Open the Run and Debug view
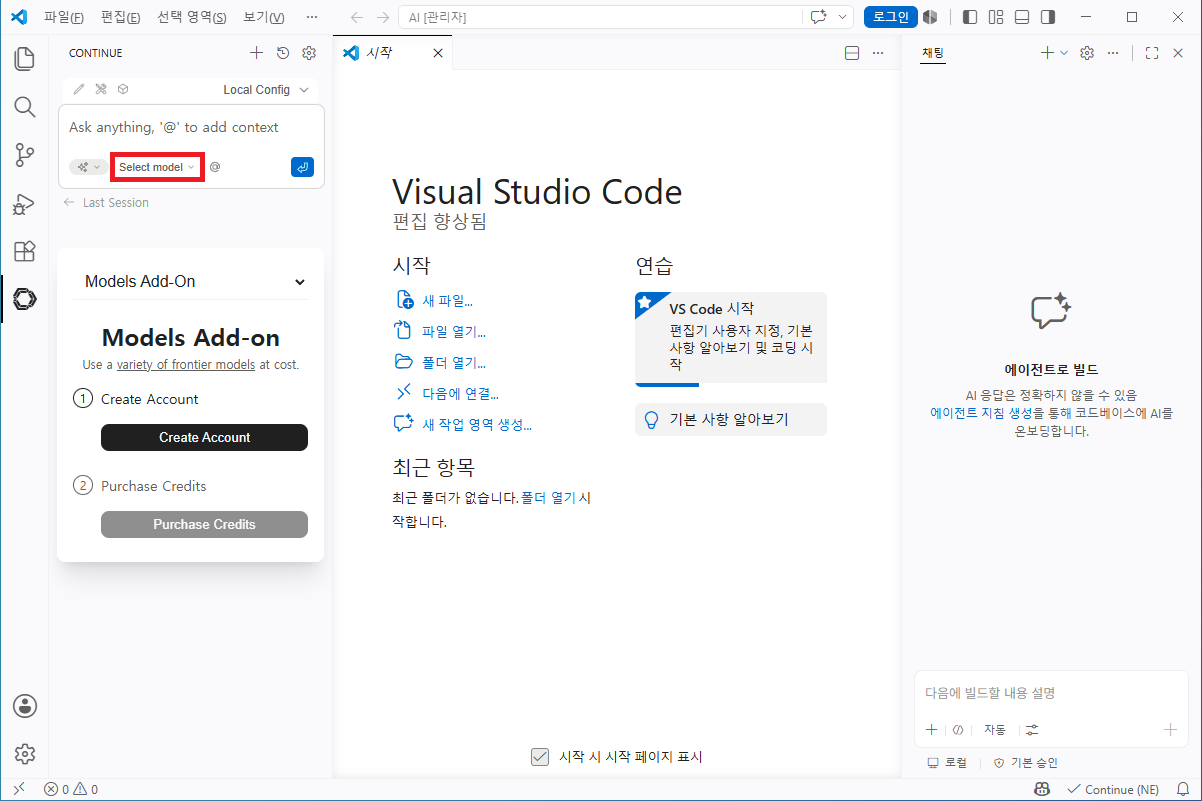The image size is (1202, 801). pos(25,203)
